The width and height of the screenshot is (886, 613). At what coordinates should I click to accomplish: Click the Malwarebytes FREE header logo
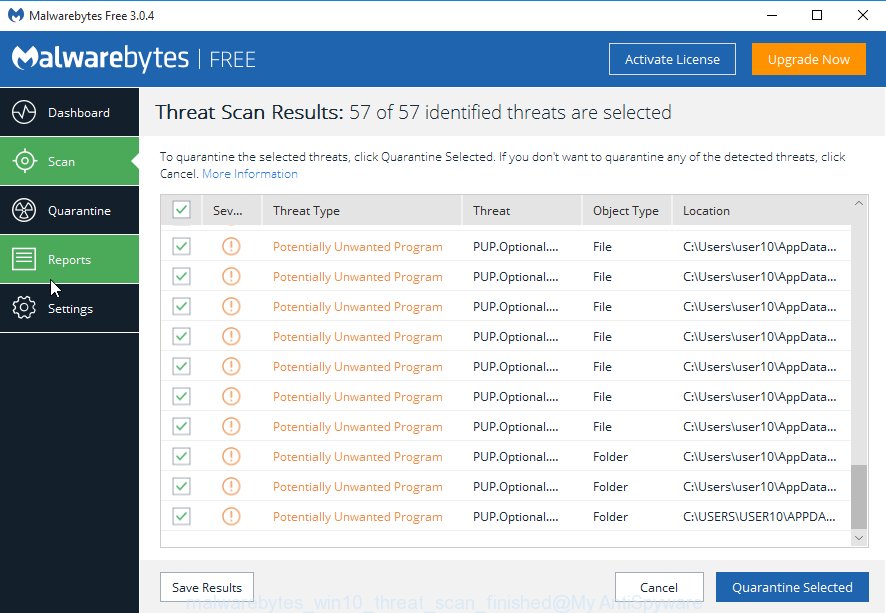point(133,59)
